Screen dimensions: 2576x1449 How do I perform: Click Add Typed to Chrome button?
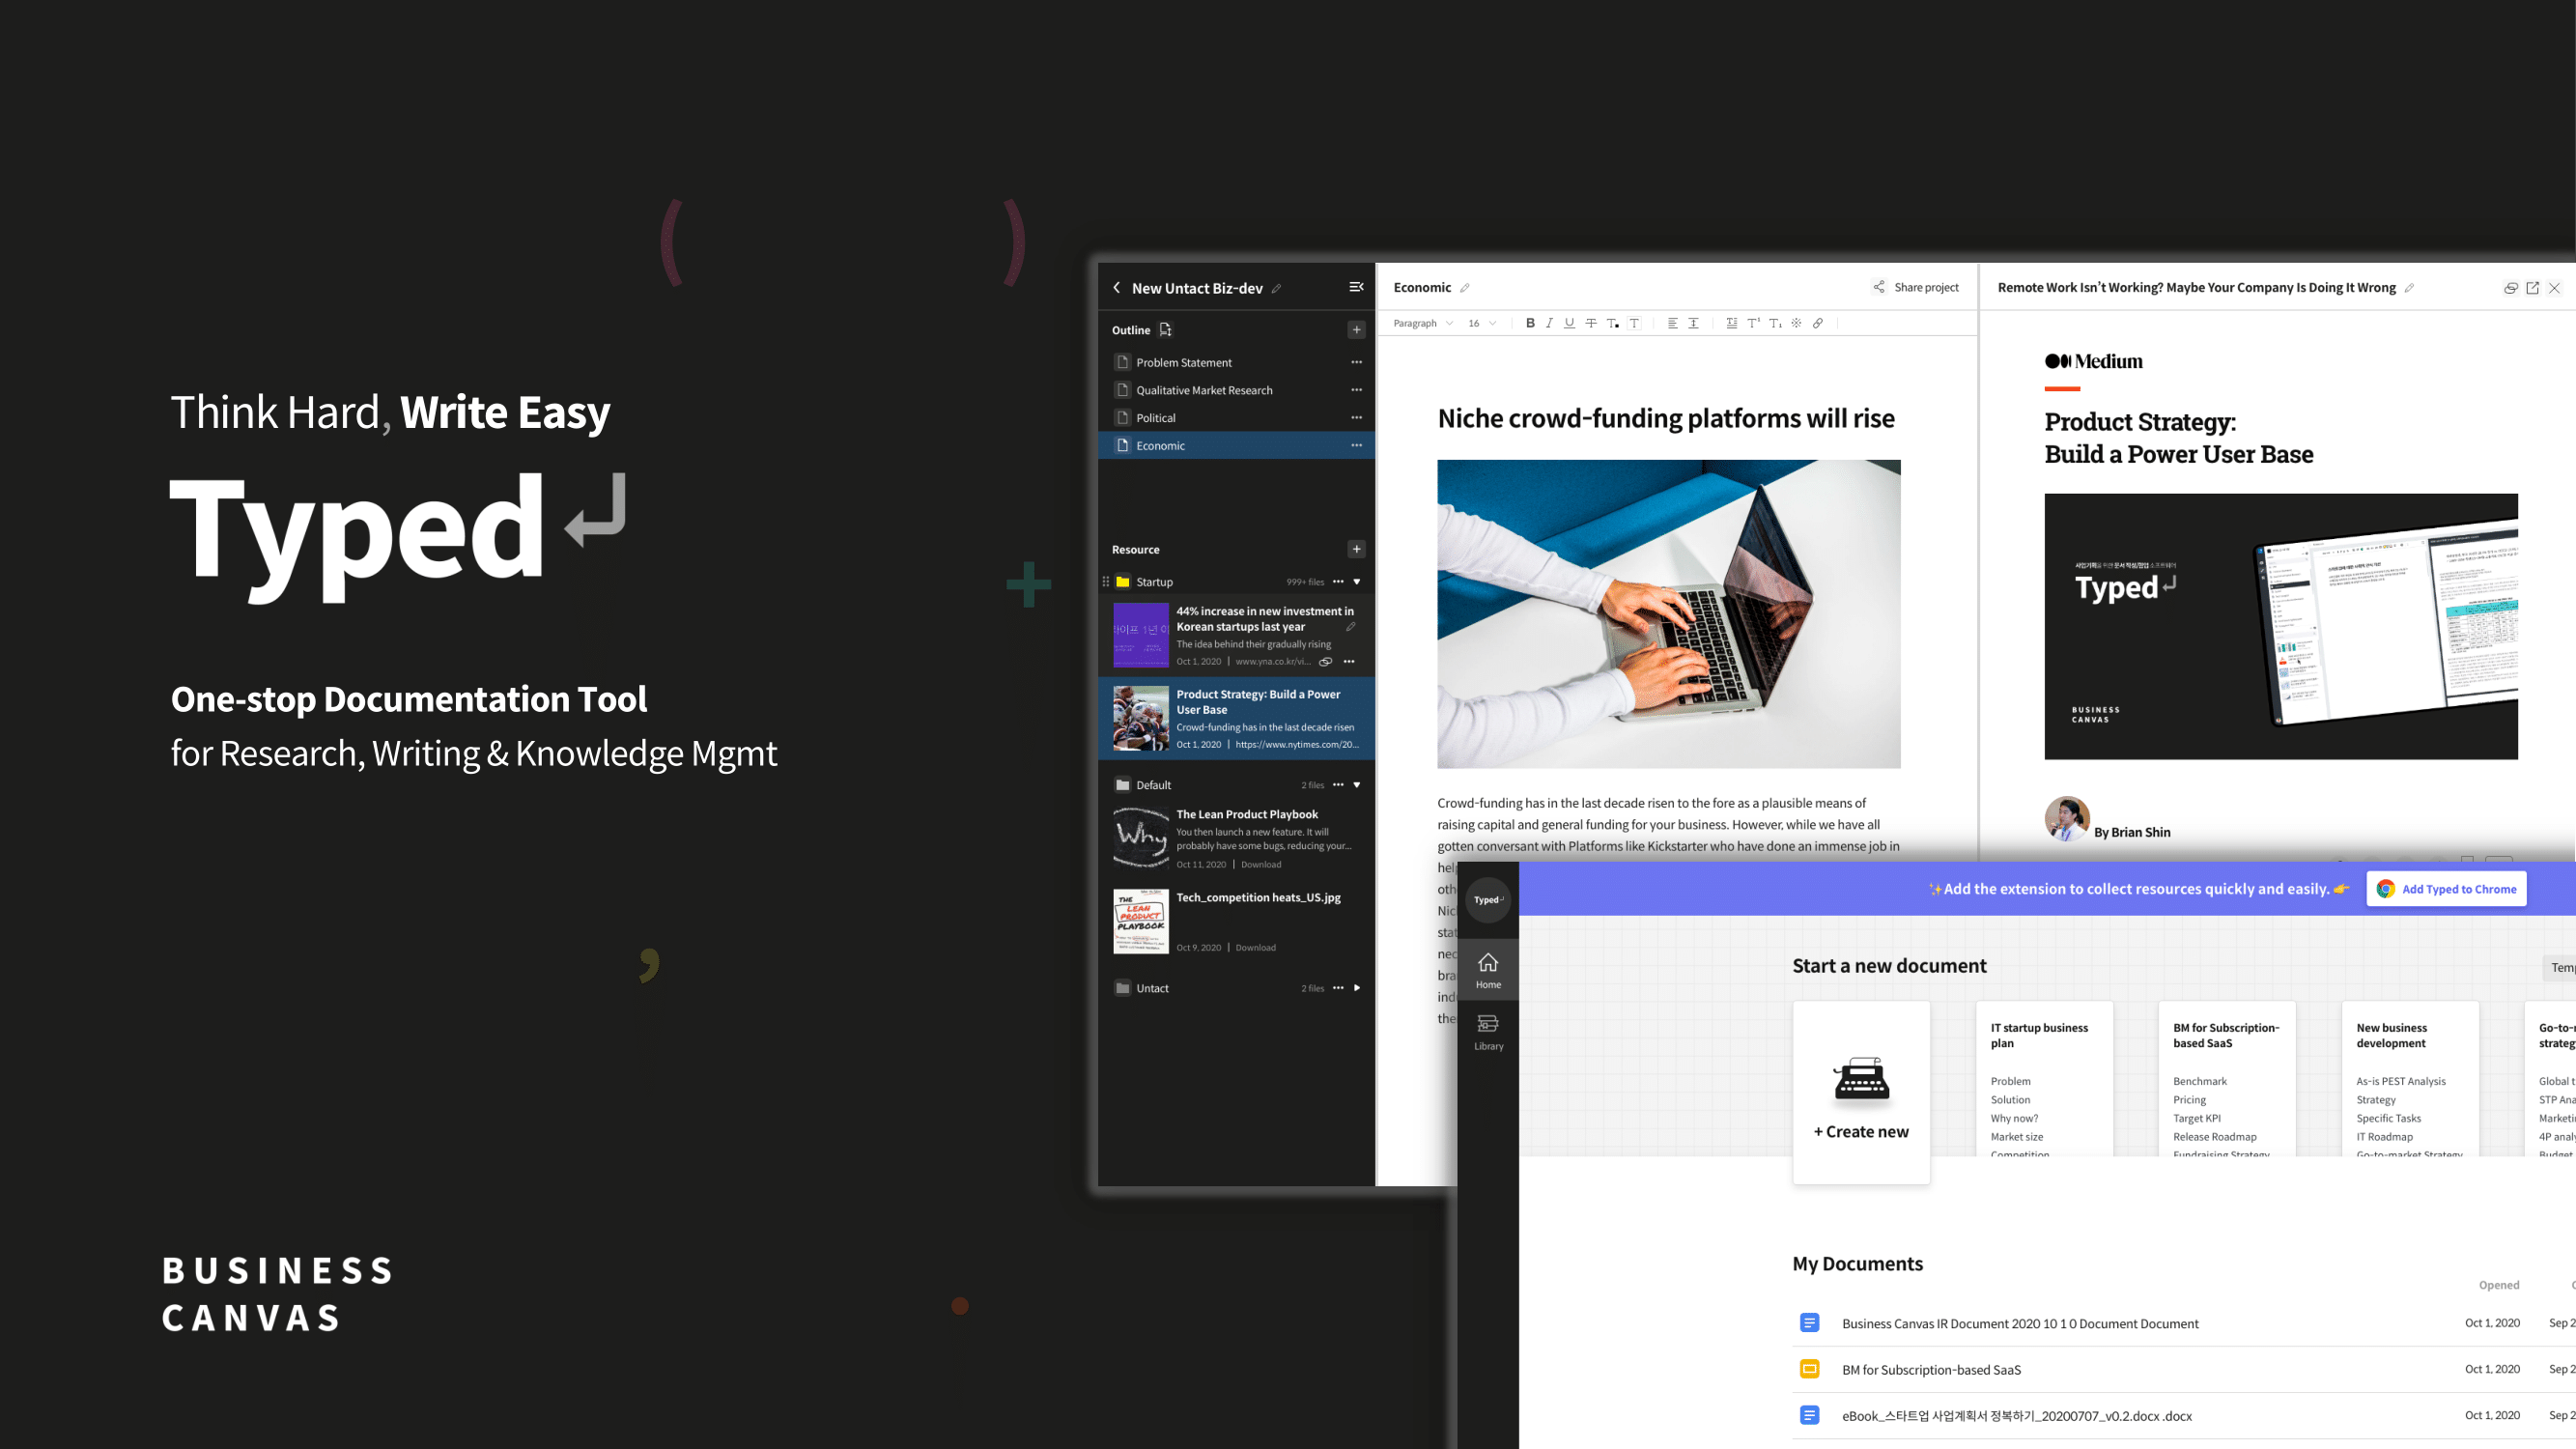pos(2446,889)
